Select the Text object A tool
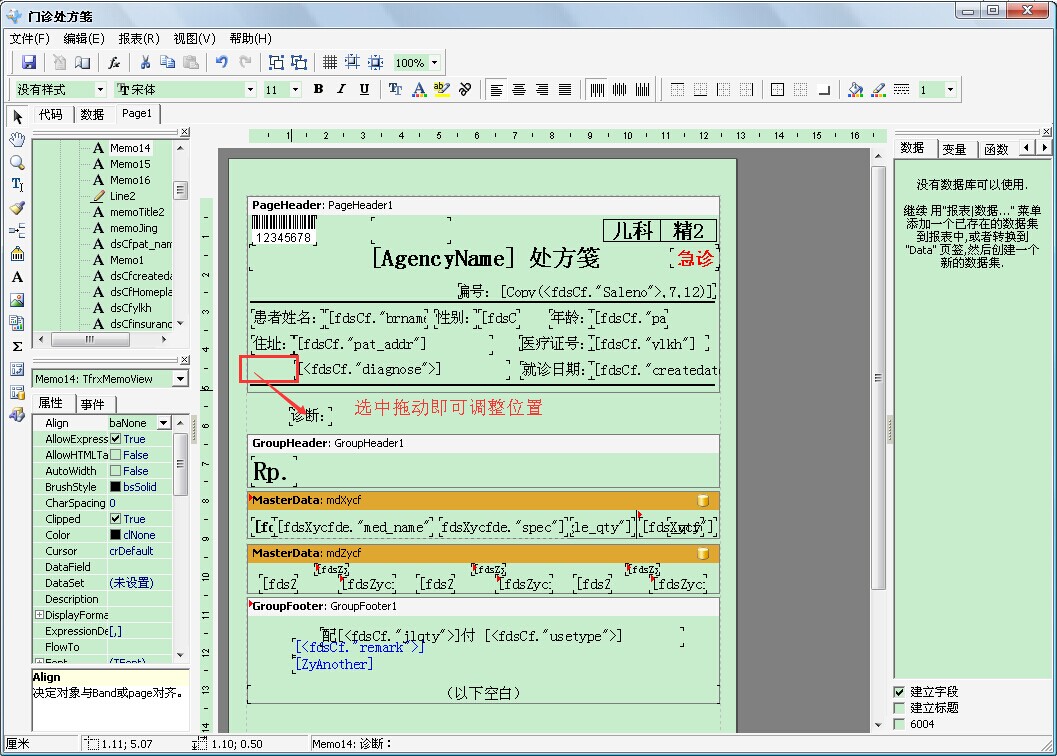 18,277
